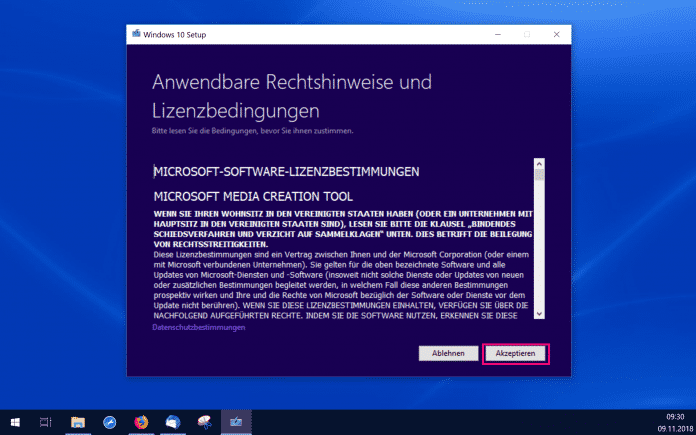The height and width of the screenshot is (435, 696).
Task: Close the Windows 10 Setup window
Action: click(556, 33)
